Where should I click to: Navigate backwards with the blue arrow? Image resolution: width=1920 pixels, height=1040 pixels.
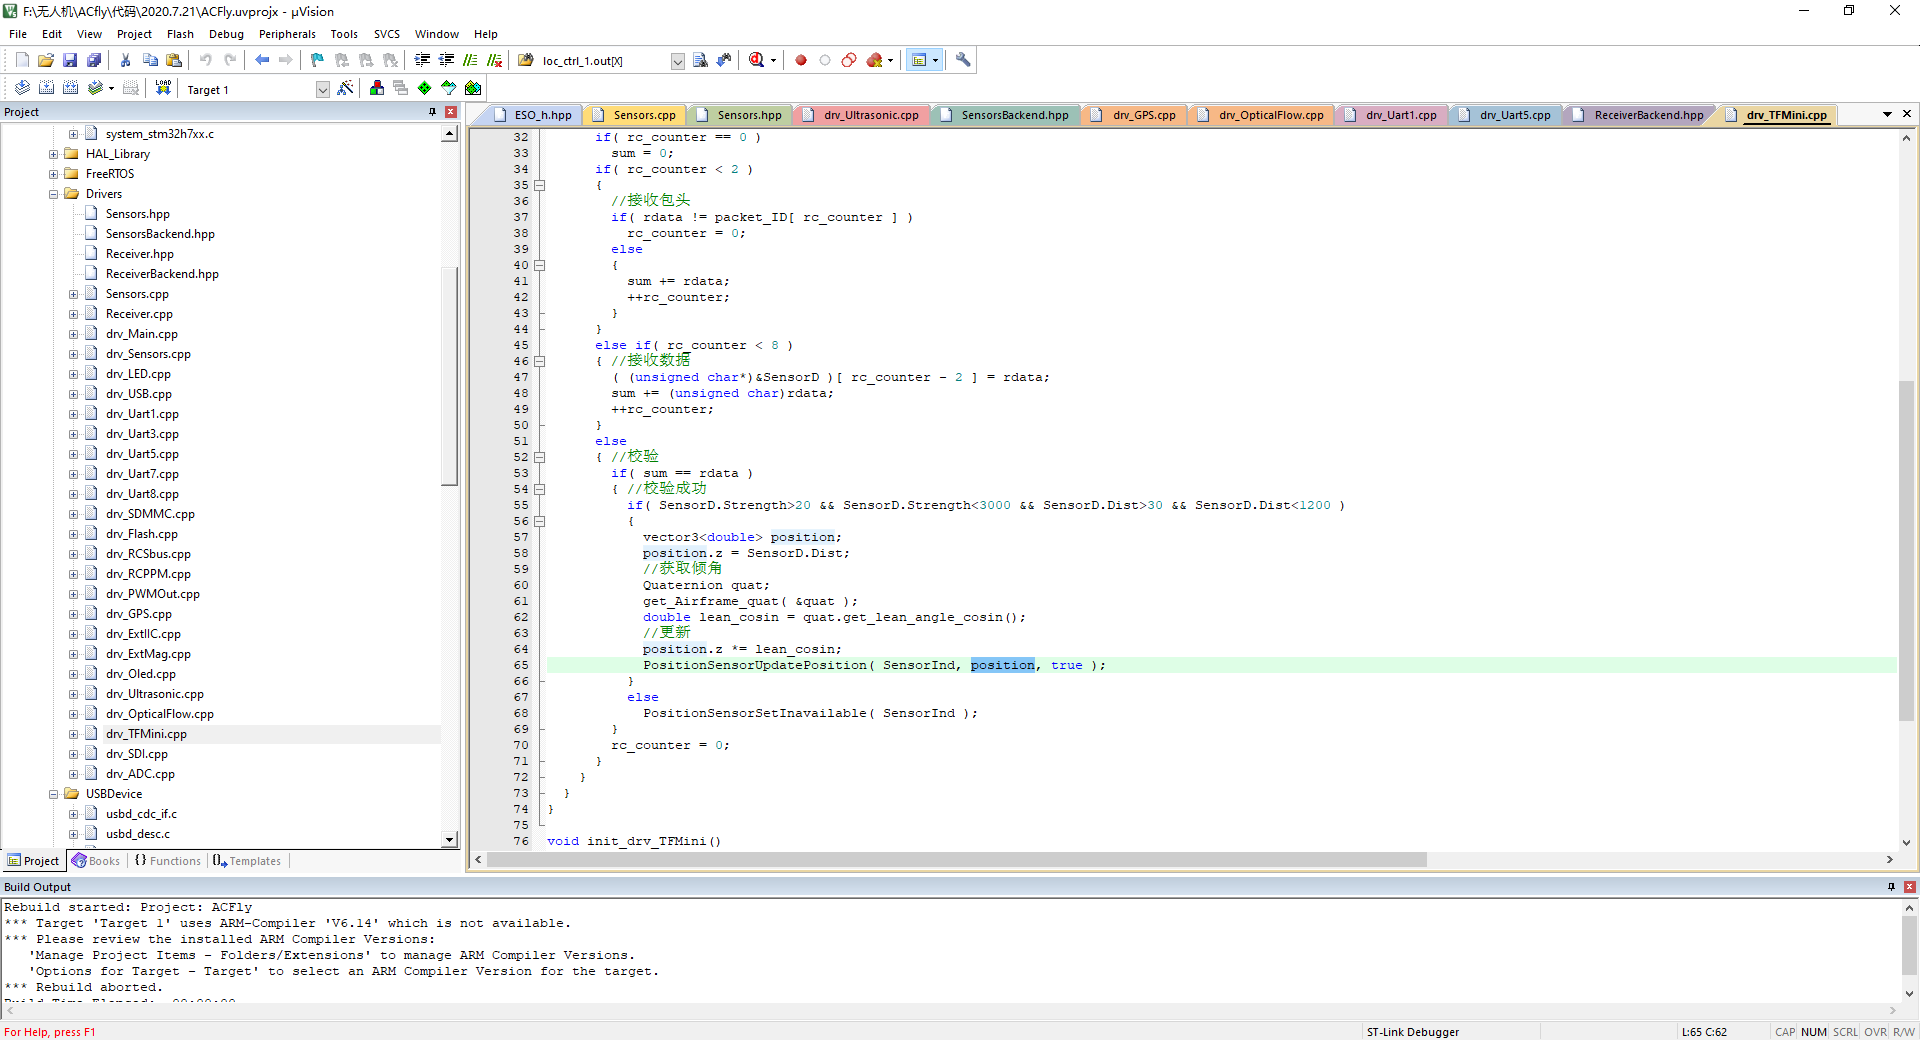262,60
